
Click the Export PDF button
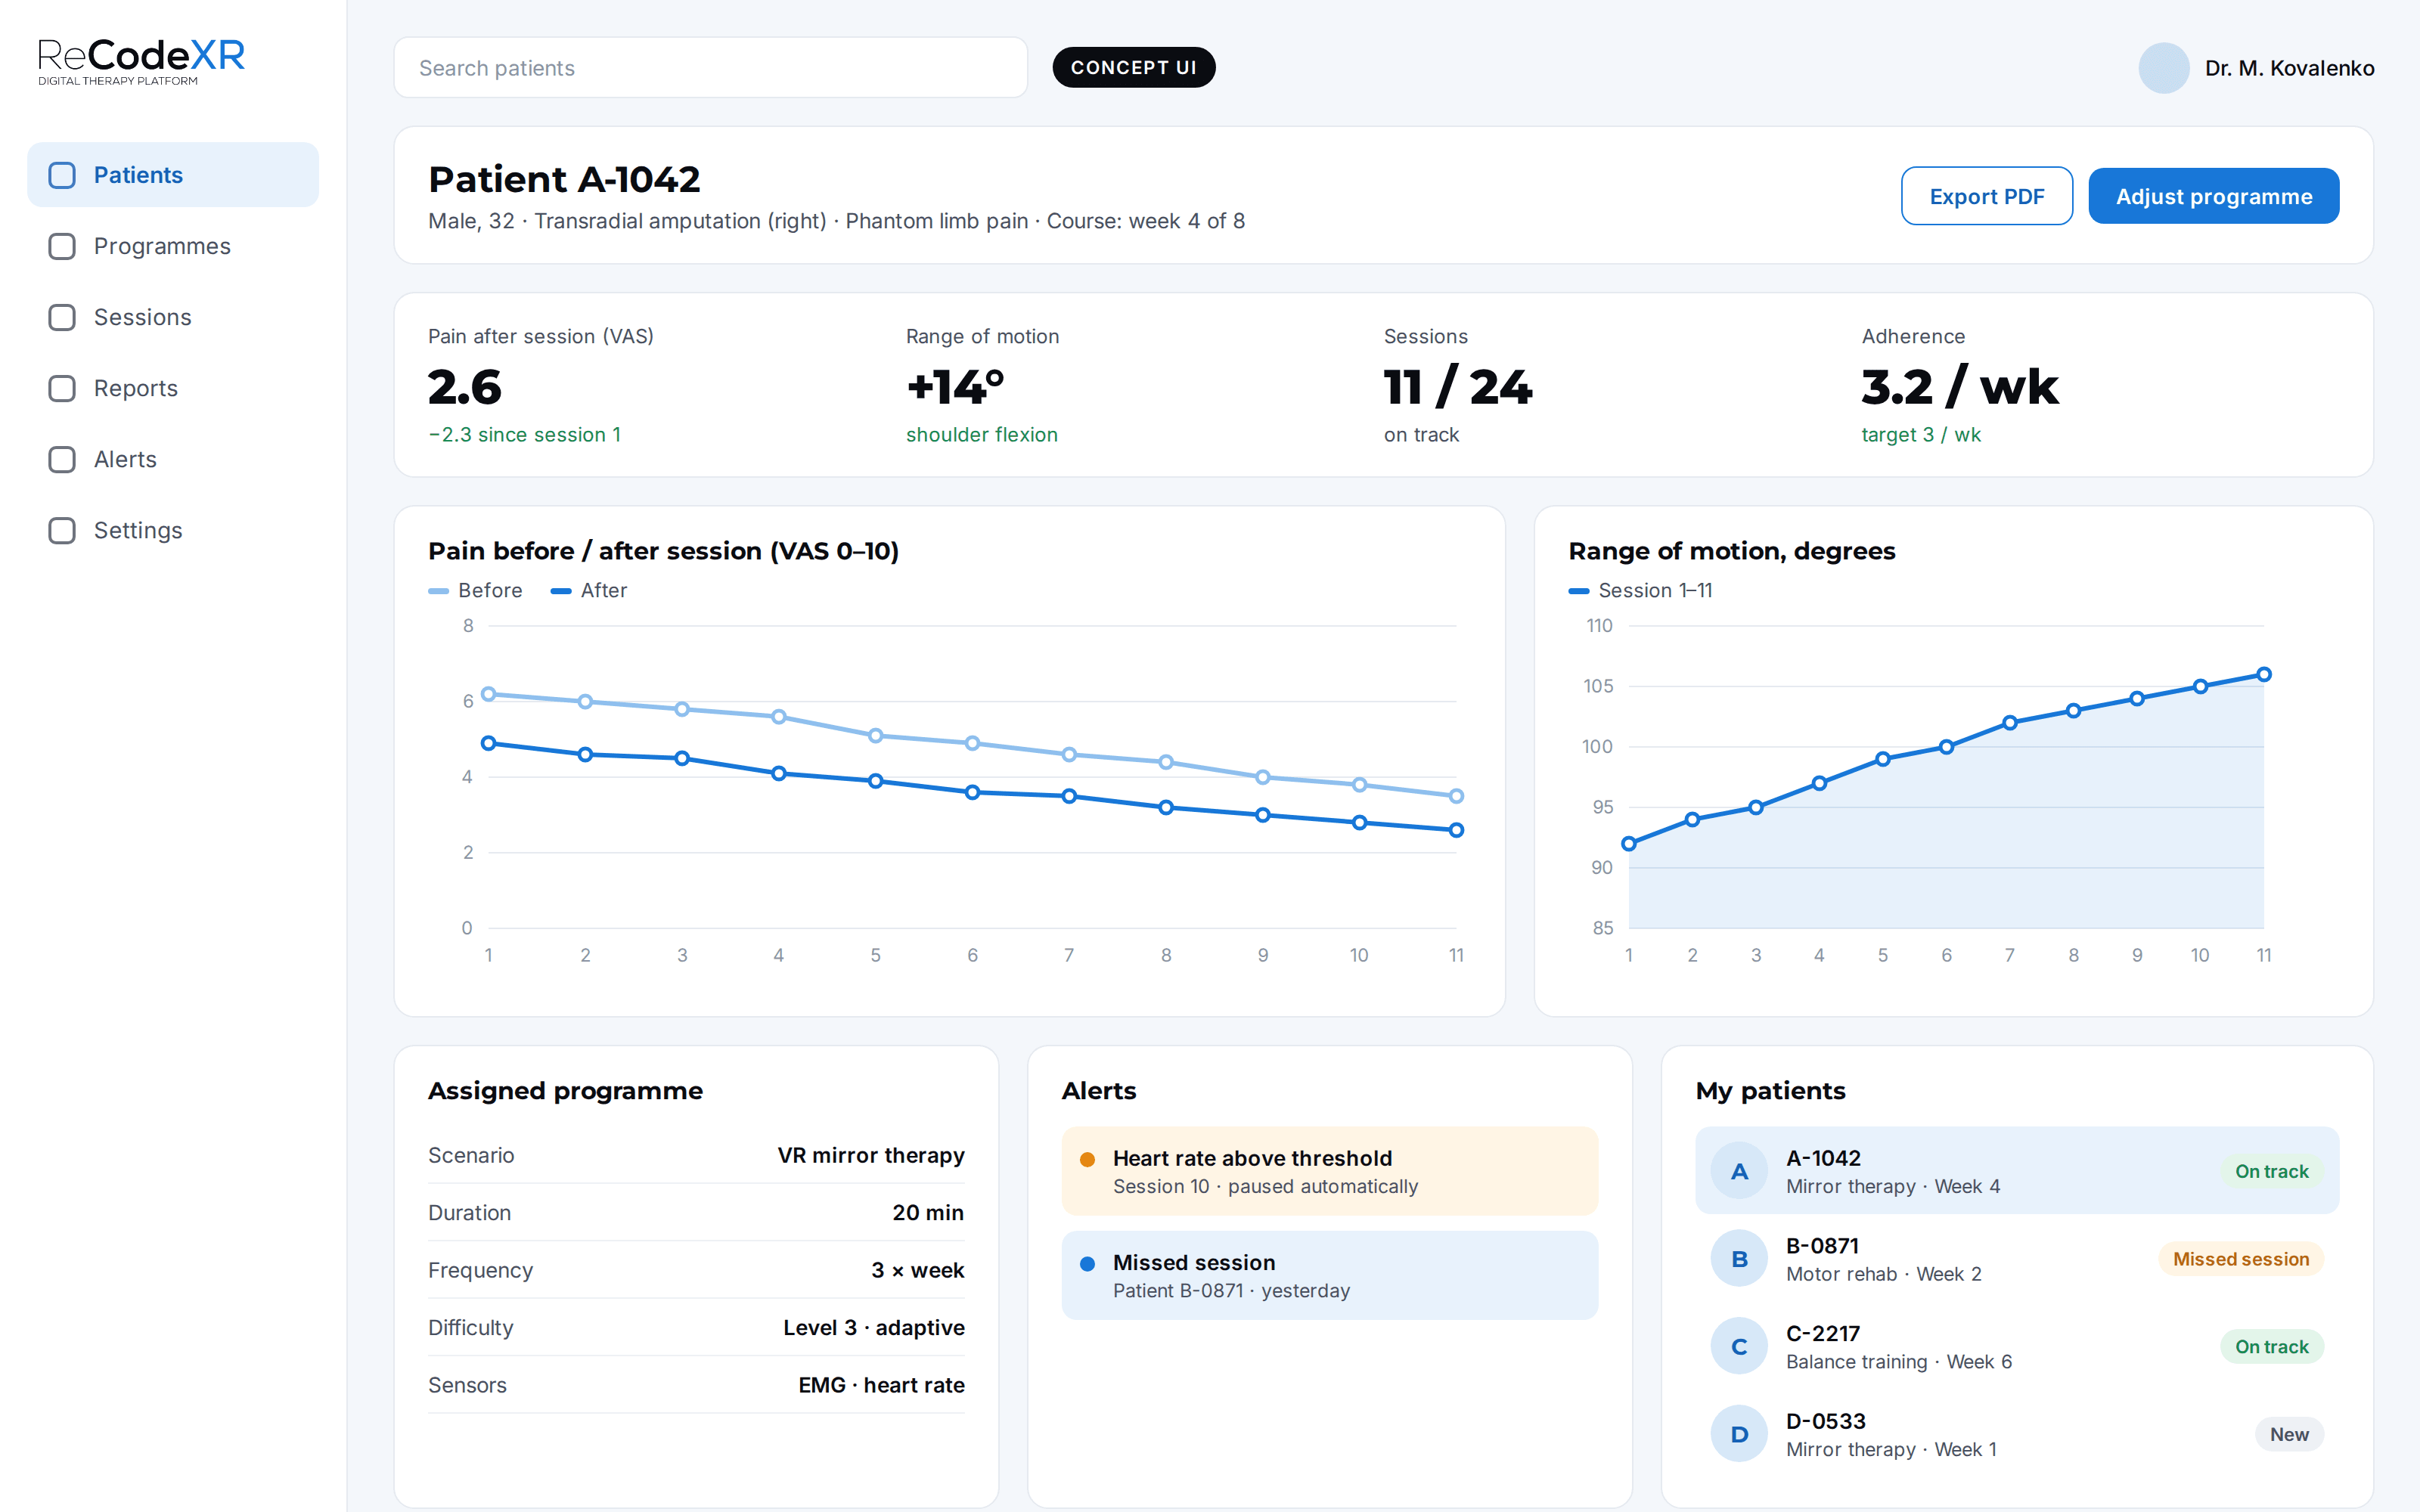(1987, 196)
